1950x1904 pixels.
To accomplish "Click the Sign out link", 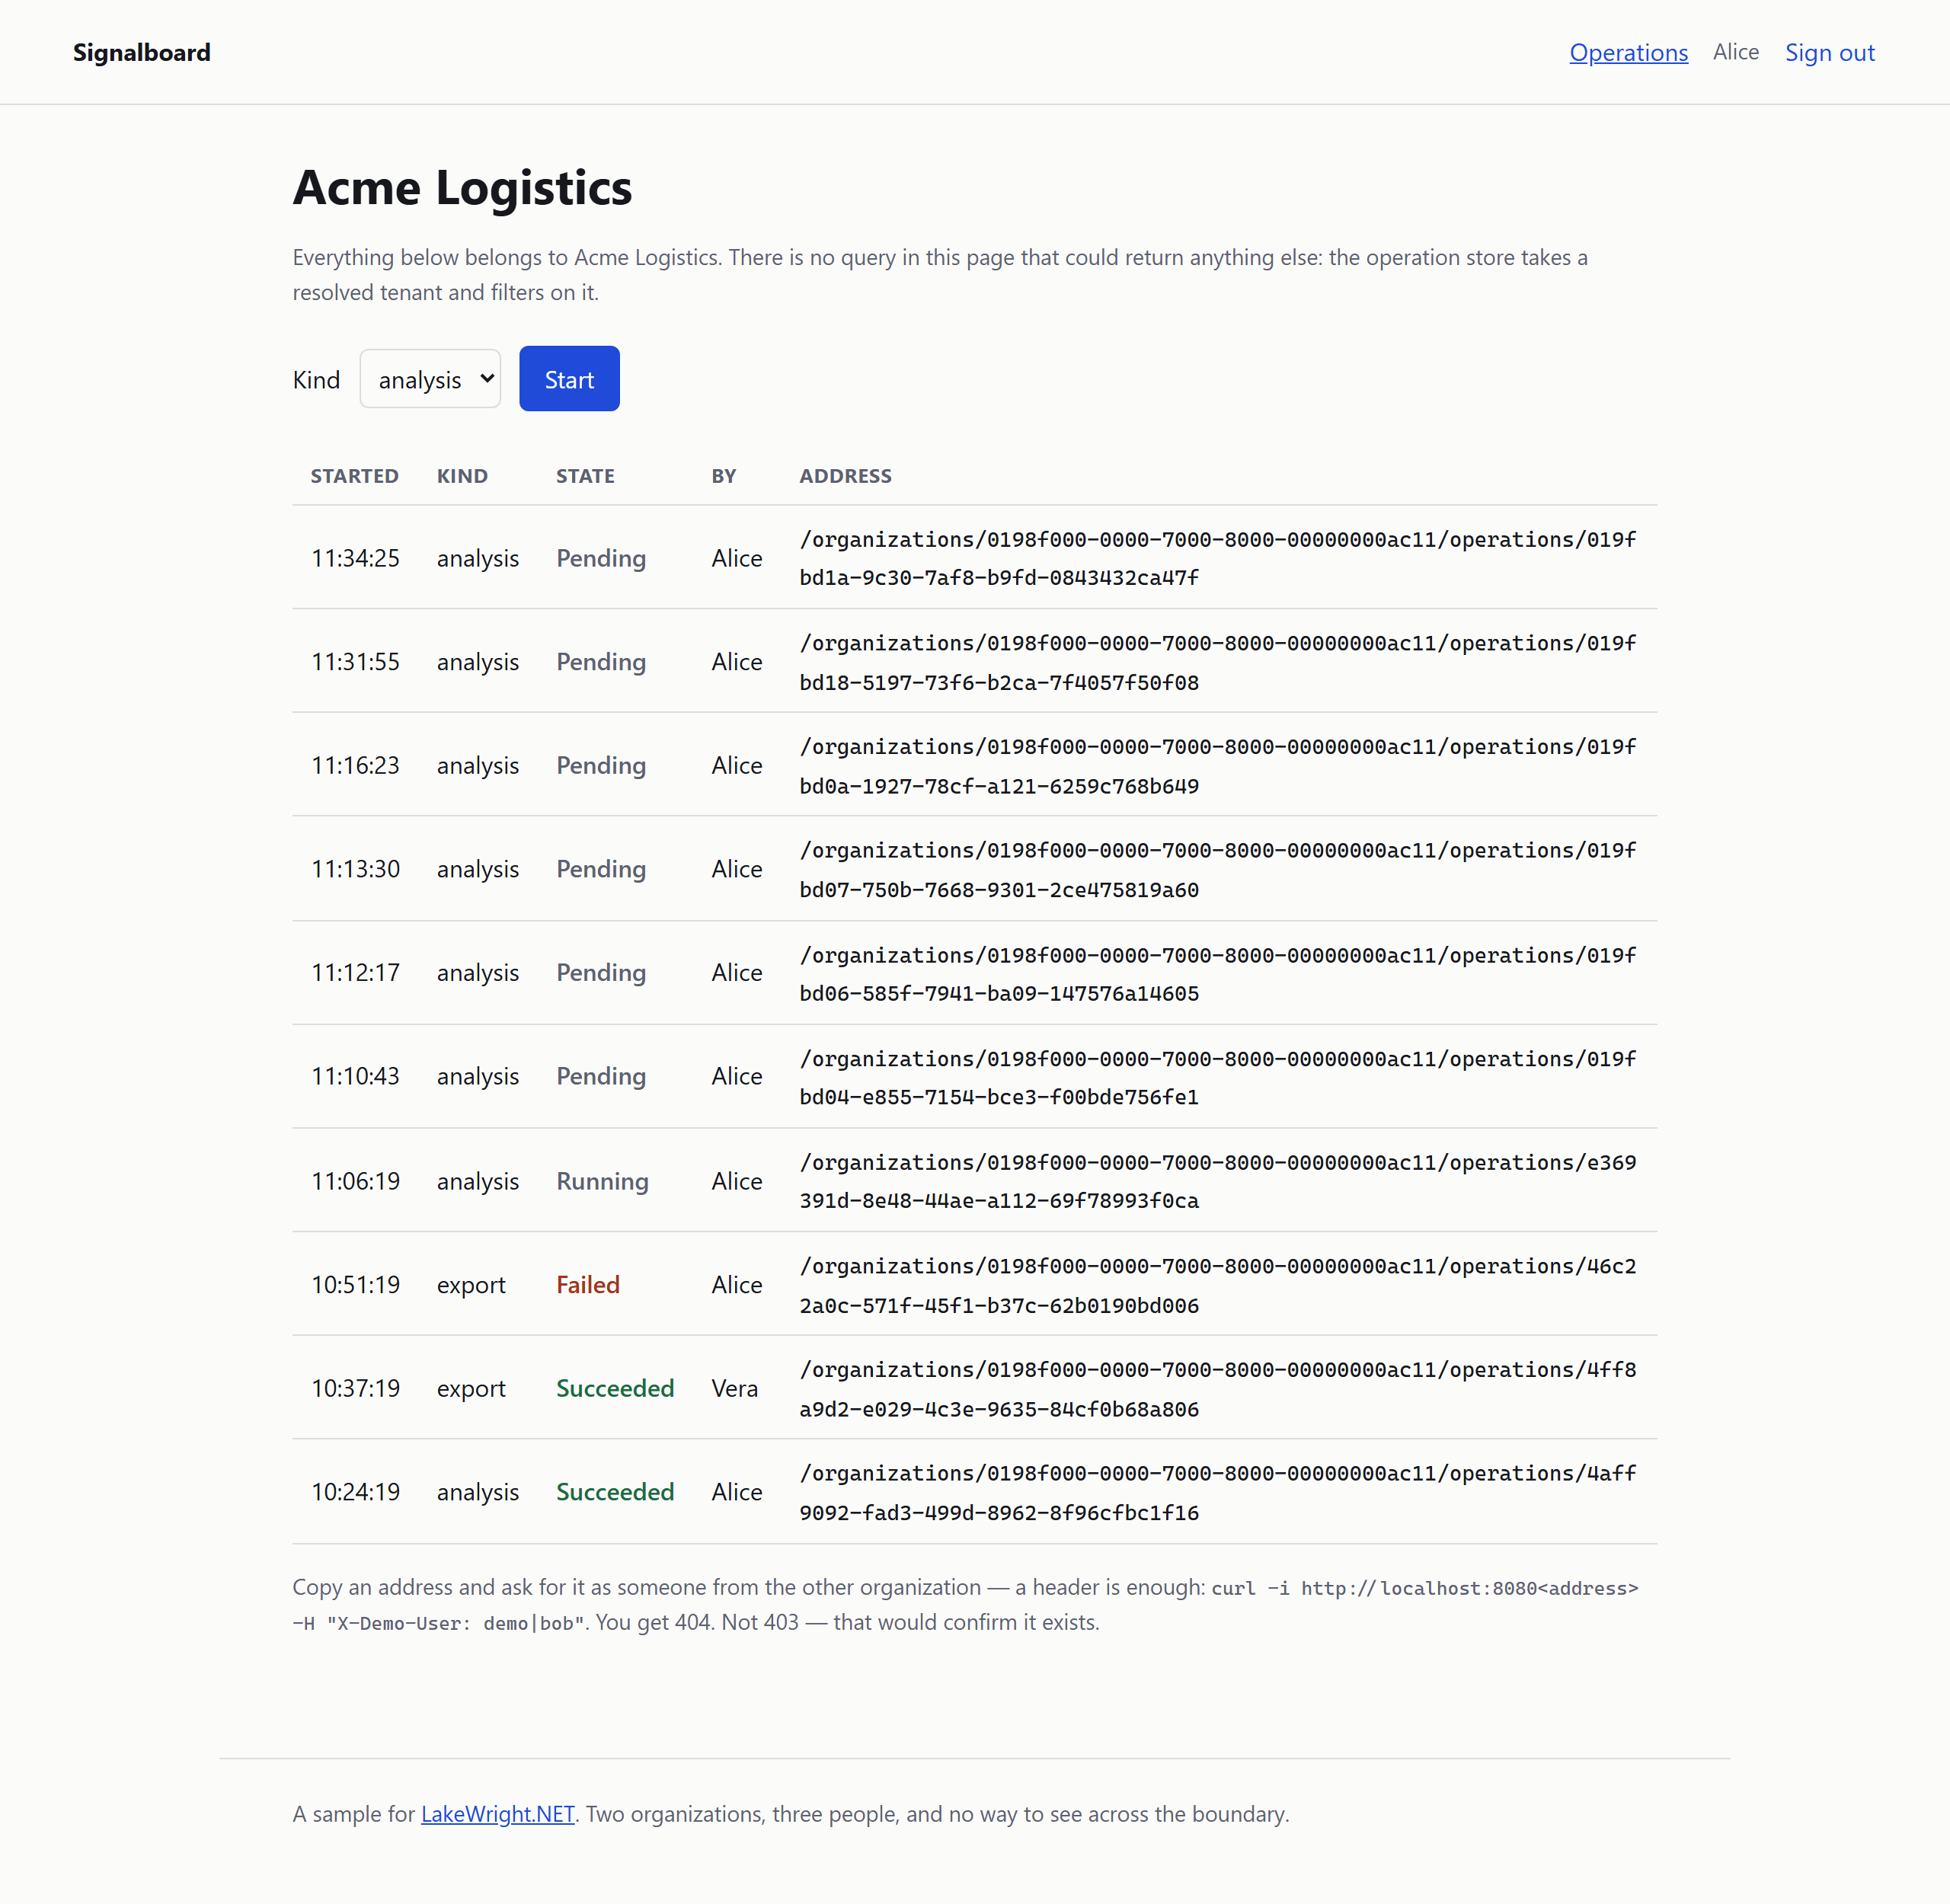I will 1829,52.
